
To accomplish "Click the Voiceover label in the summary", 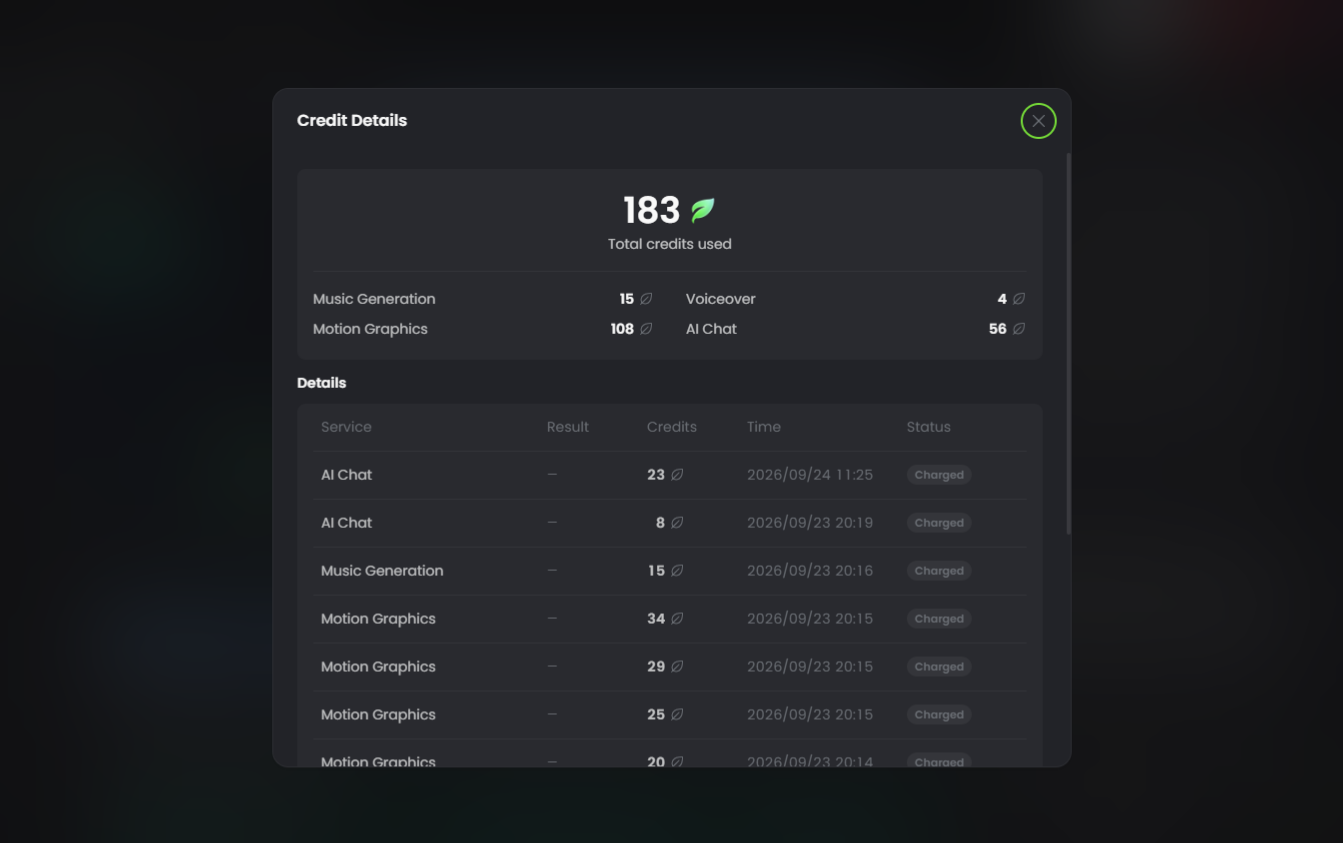I will pos(721,299).
